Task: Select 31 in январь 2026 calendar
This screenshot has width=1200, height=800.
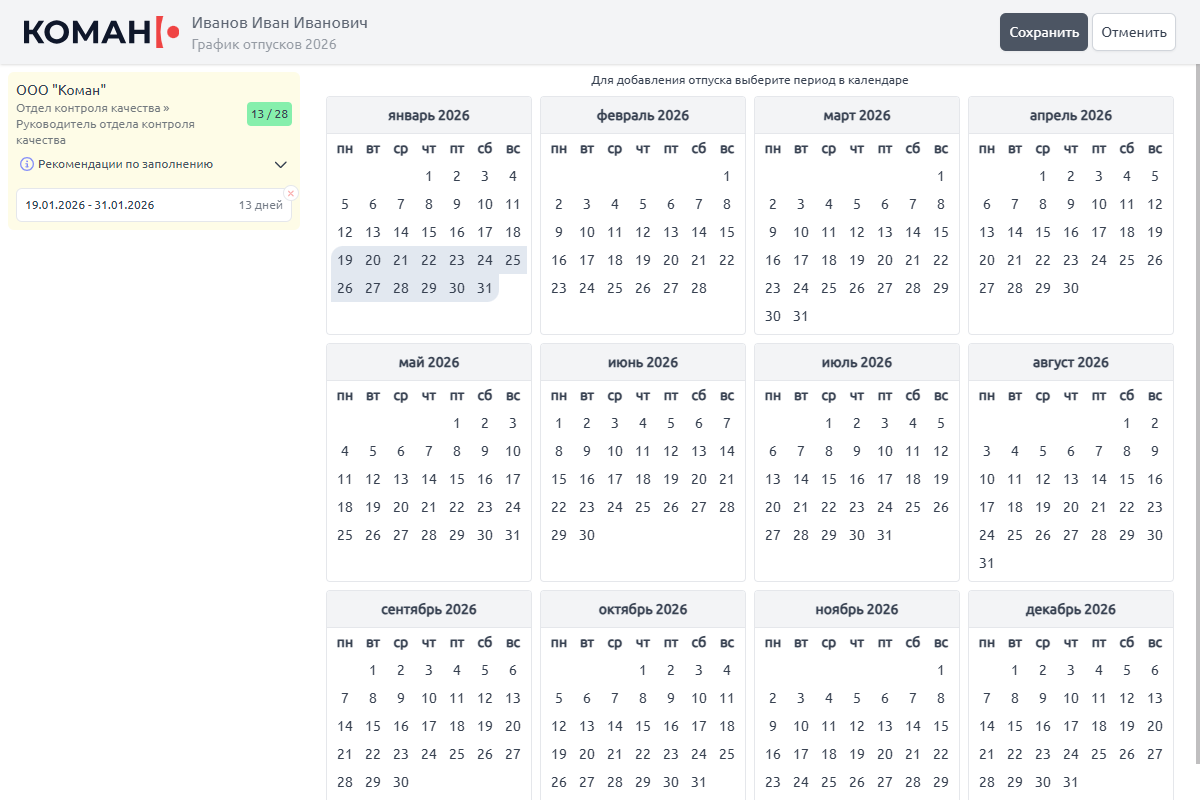Action: click(485, 288)
